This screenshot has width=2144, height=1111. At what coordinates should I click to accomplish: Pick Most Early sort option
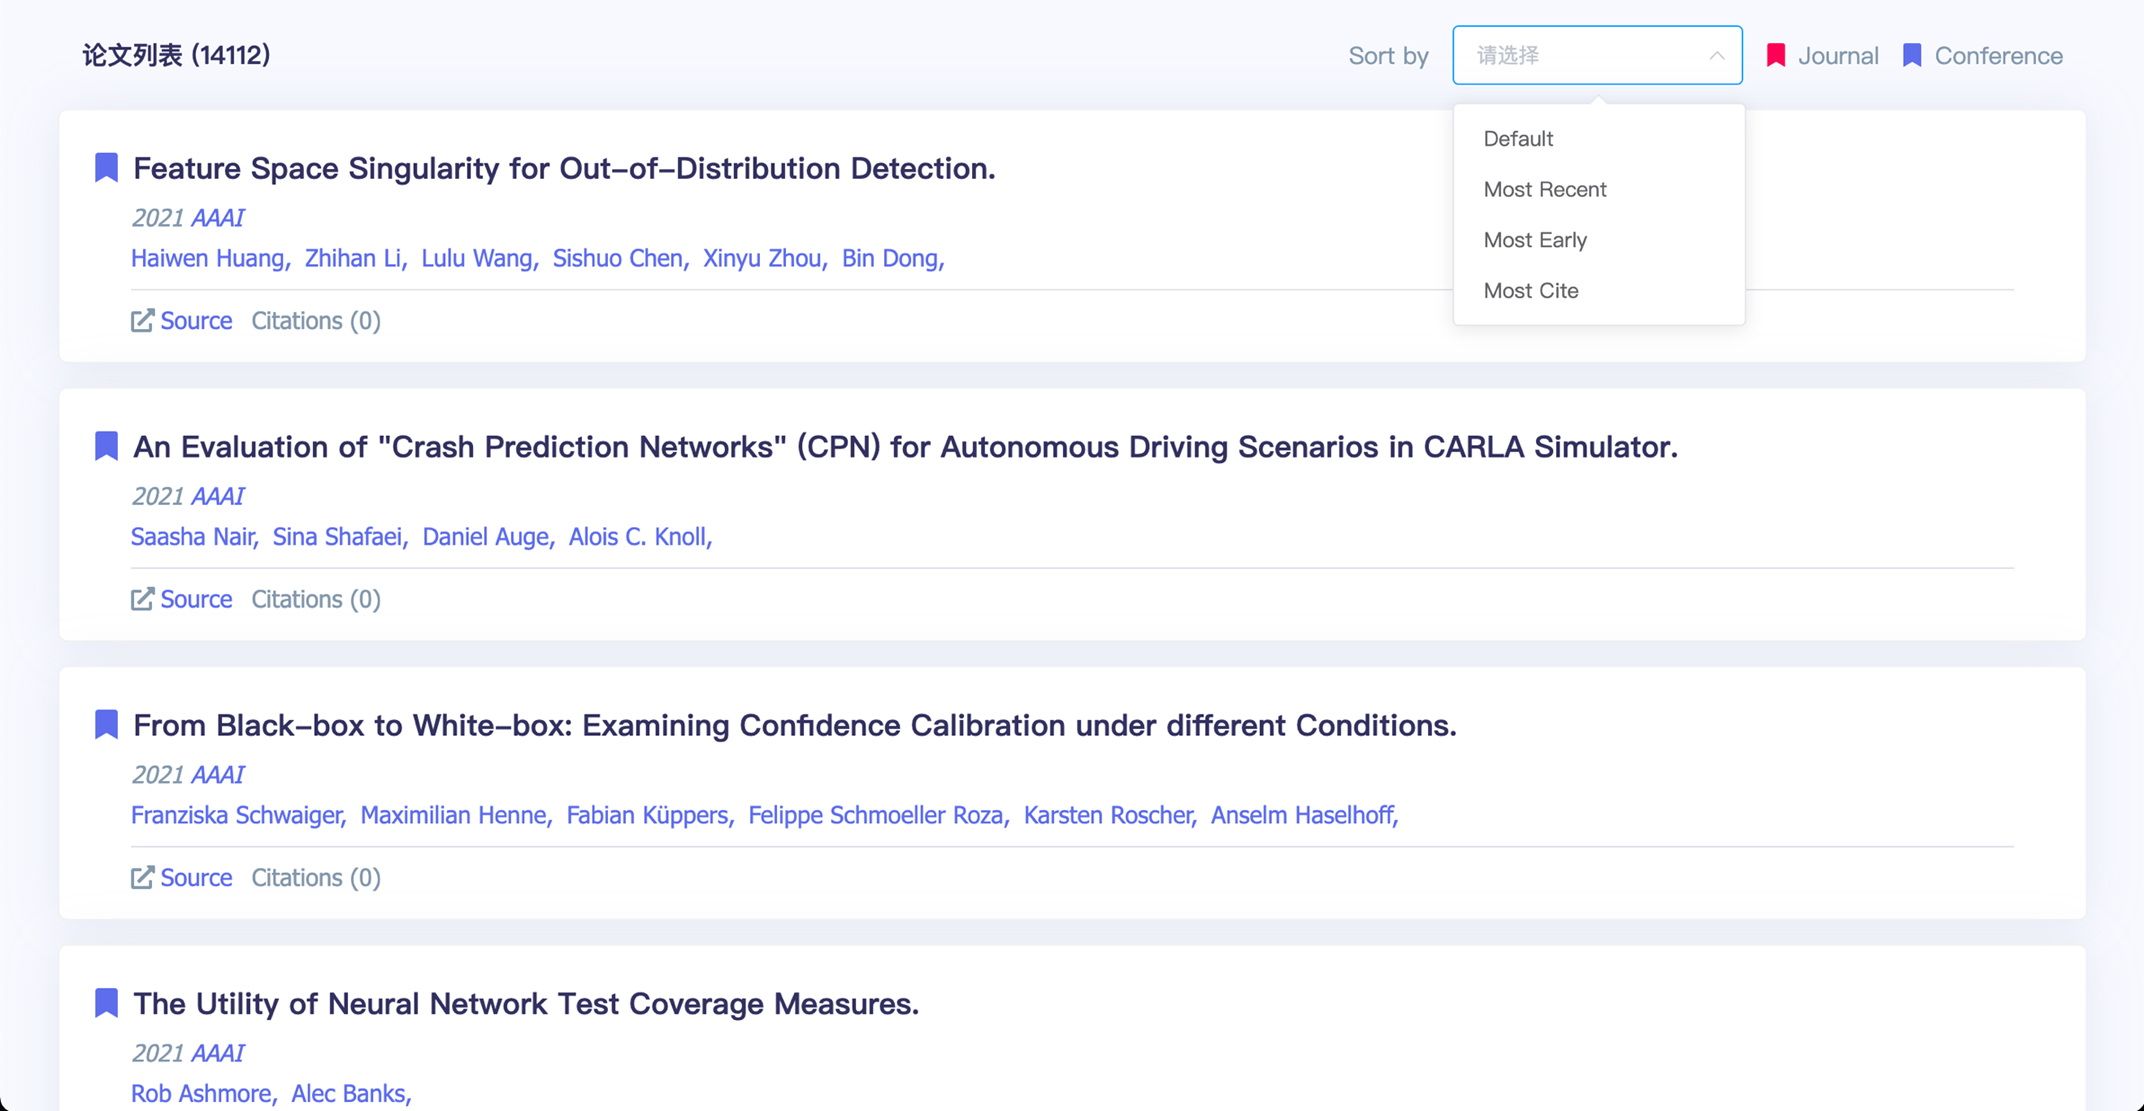coord(1535,240)
